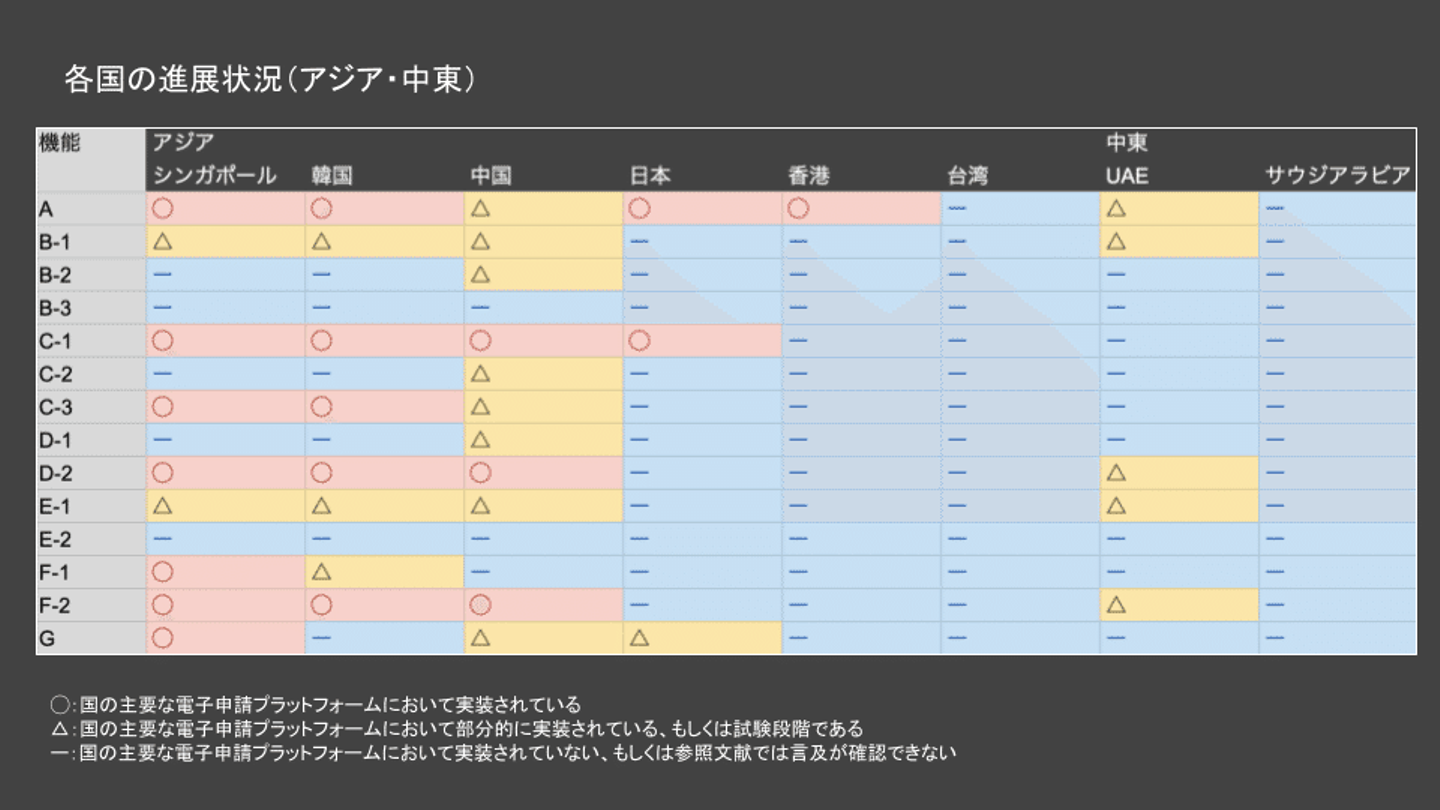This screenshot has height=810, width=1440.
Task: Select the UAE column header
Action: (x=1127, y=176)
